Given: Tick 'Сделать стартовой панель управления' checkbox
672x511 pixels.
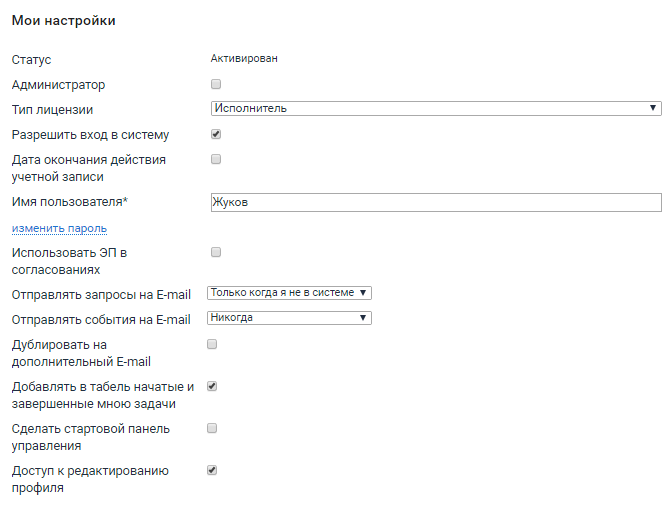Looking at the screenshot, I should (211, 428).
